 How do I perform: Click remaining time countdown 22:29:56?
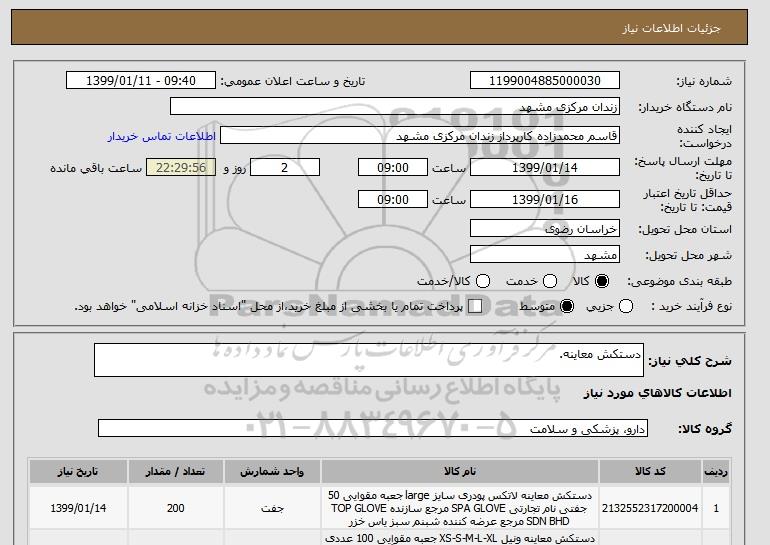[181, 167]
